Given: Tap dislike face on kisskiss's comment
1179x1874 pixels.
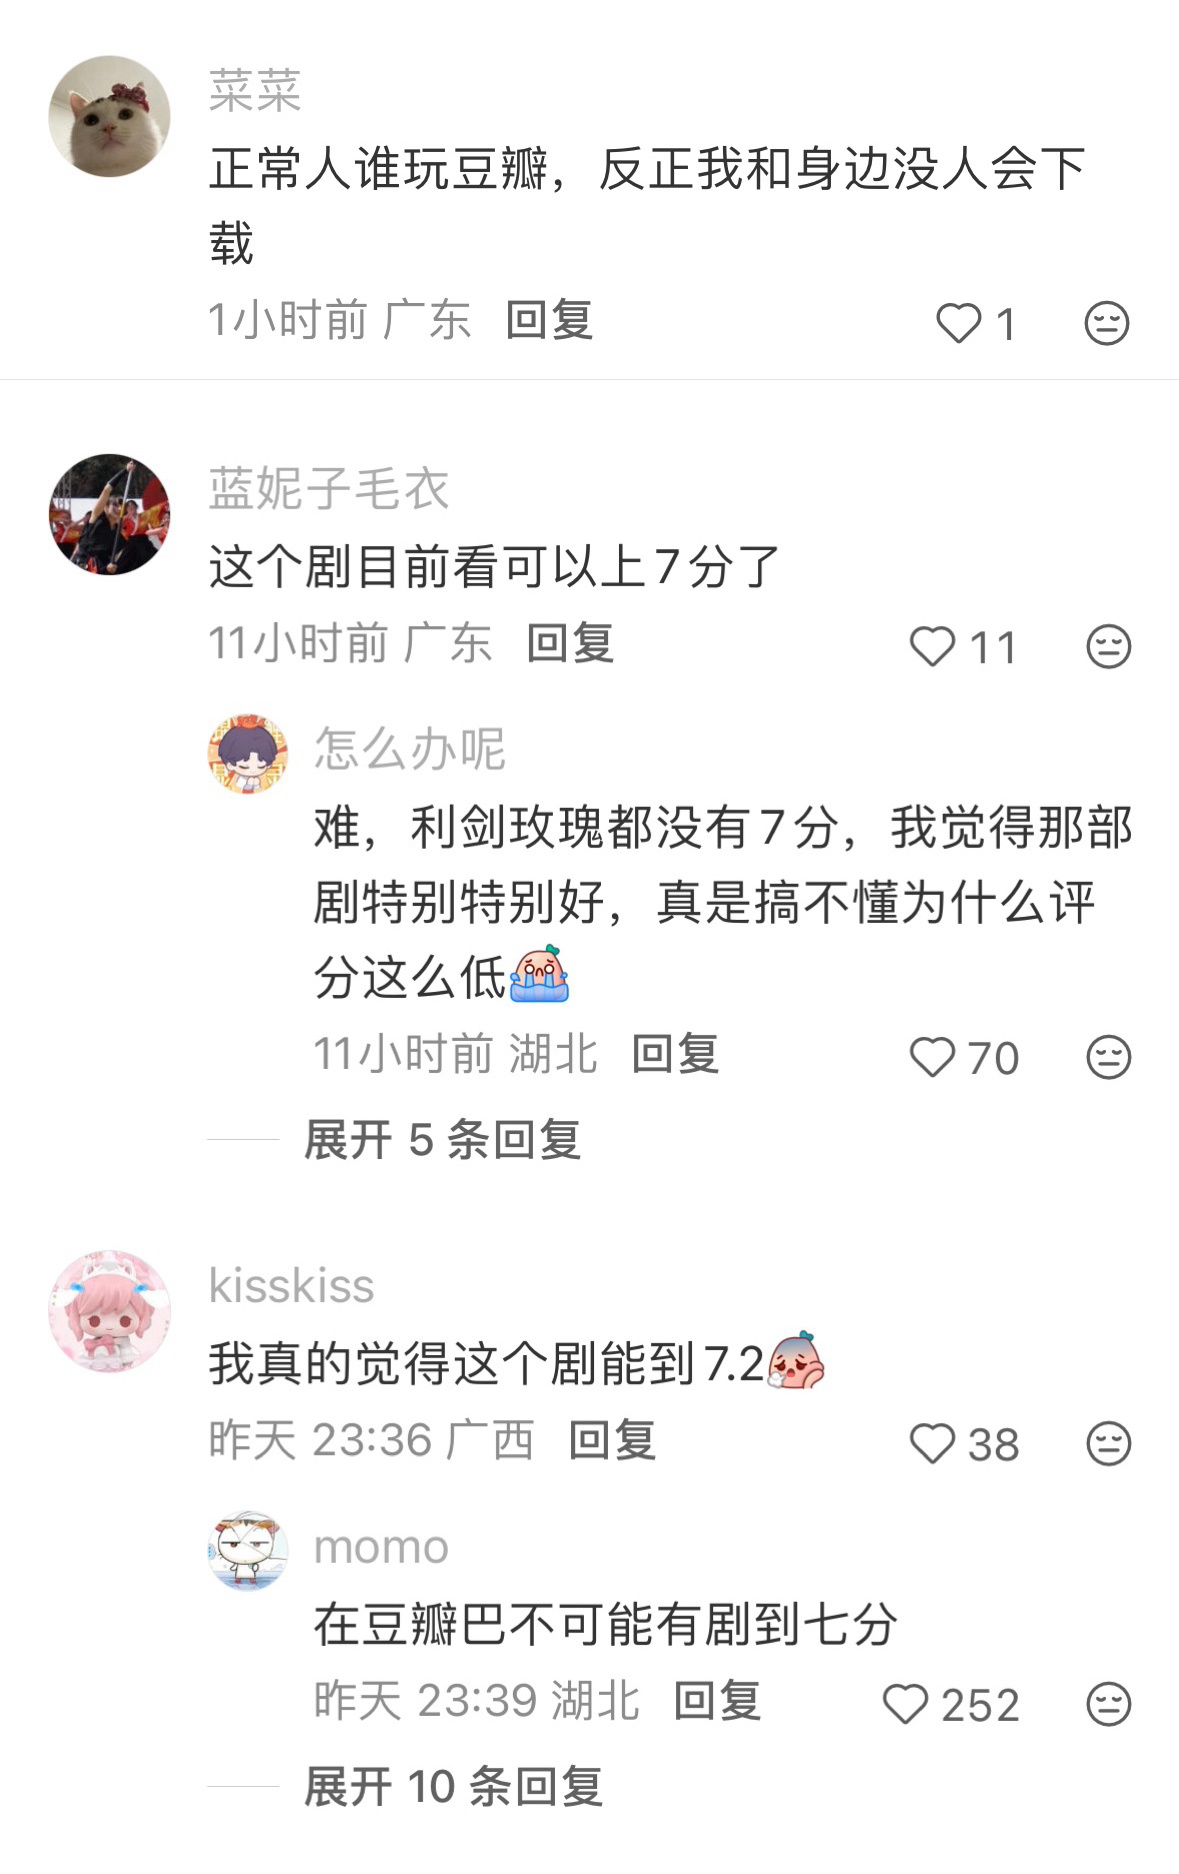Looking at the screenshot, I should [x=1108, y=1444].
